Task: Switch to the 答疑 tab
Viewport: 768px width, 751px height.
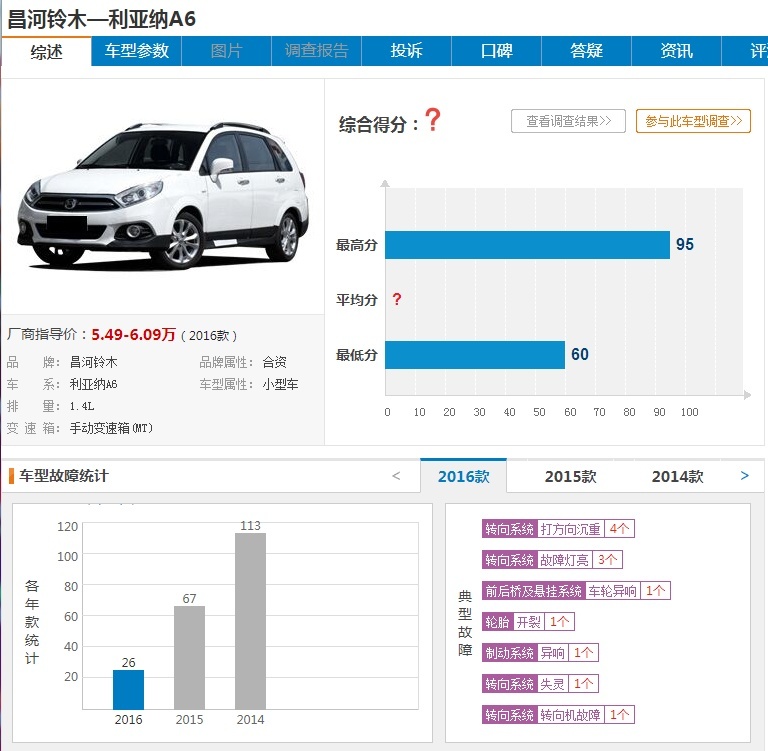Action: [586, 51]
